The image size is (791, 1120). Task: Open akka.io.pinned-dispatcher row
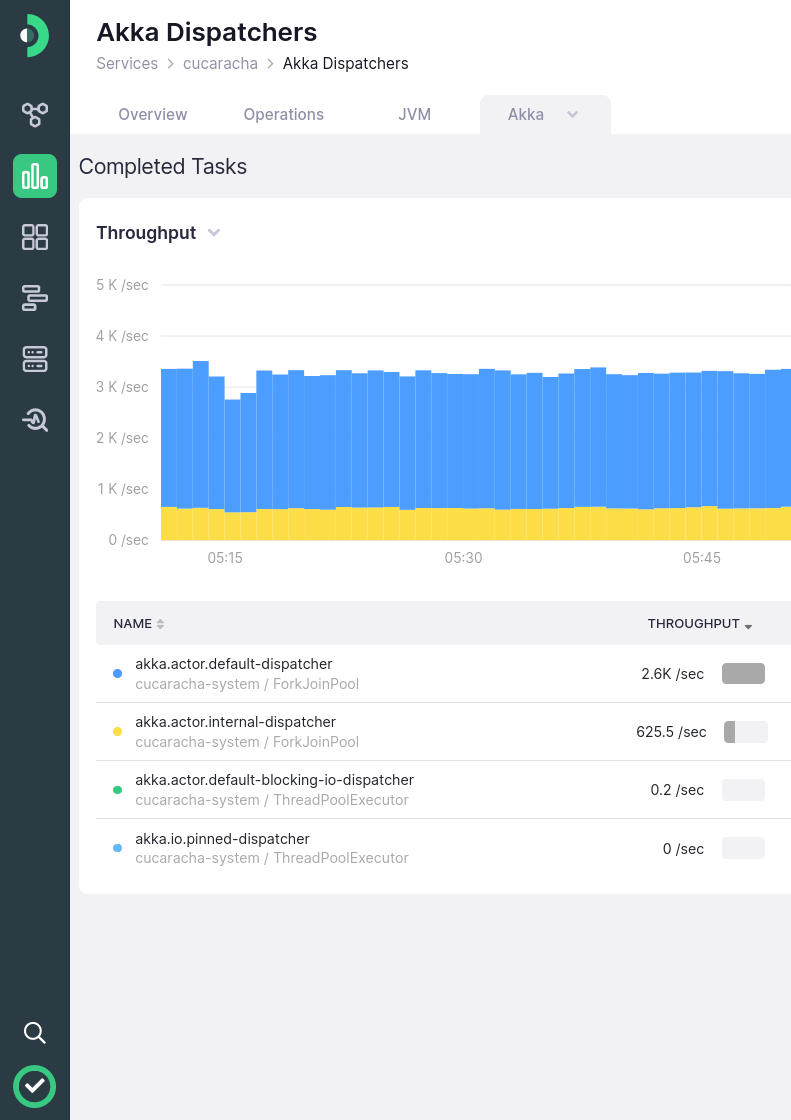443,849
